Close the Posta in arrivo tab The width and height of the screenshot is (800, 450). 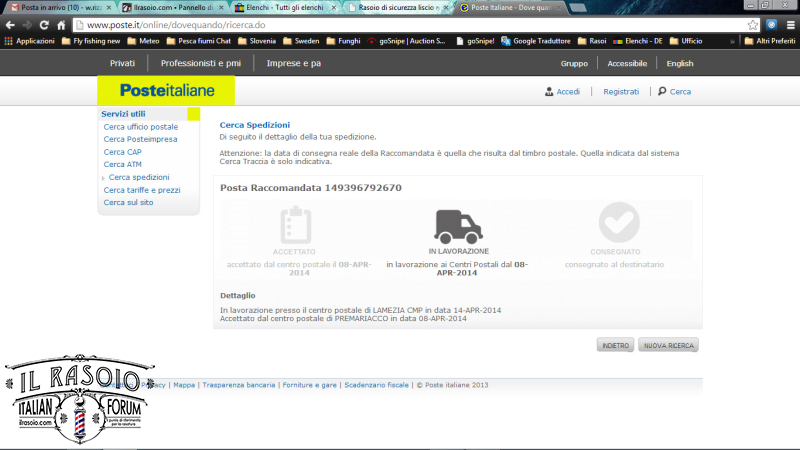[x=109, y=8]
